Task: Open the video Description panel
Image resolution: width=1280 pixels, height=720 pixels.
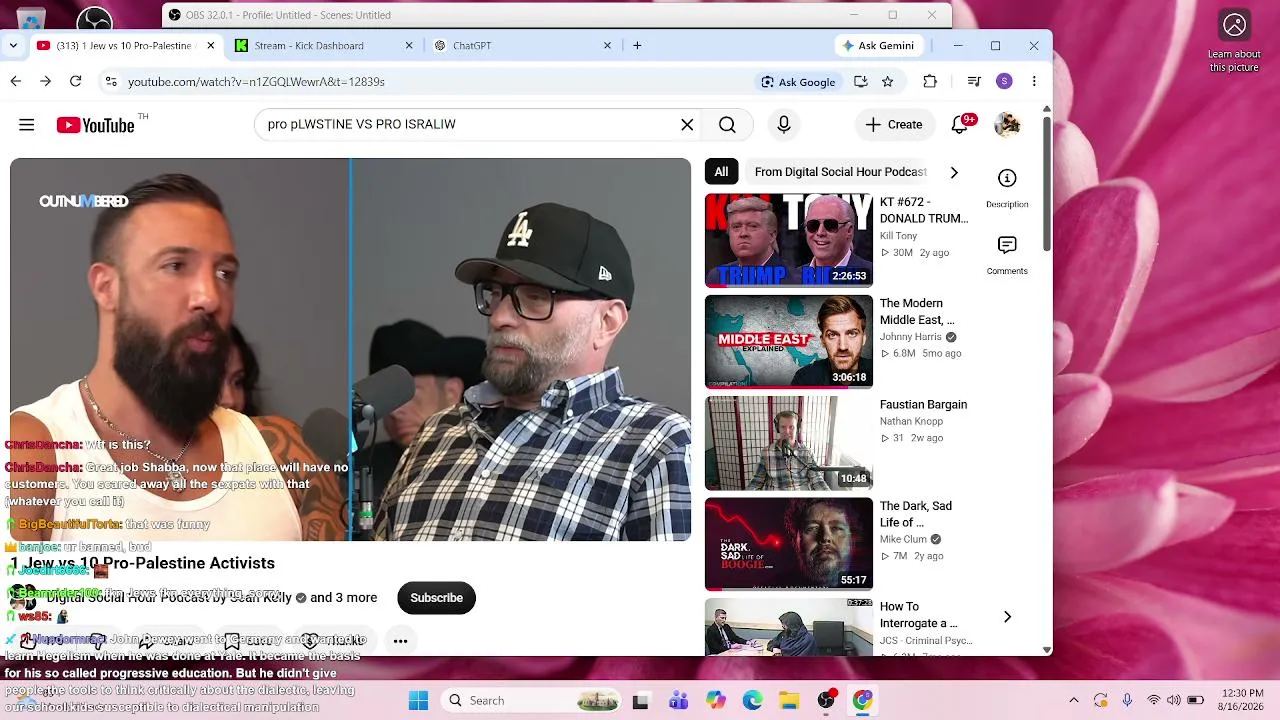Action: tap(1007, 187)
